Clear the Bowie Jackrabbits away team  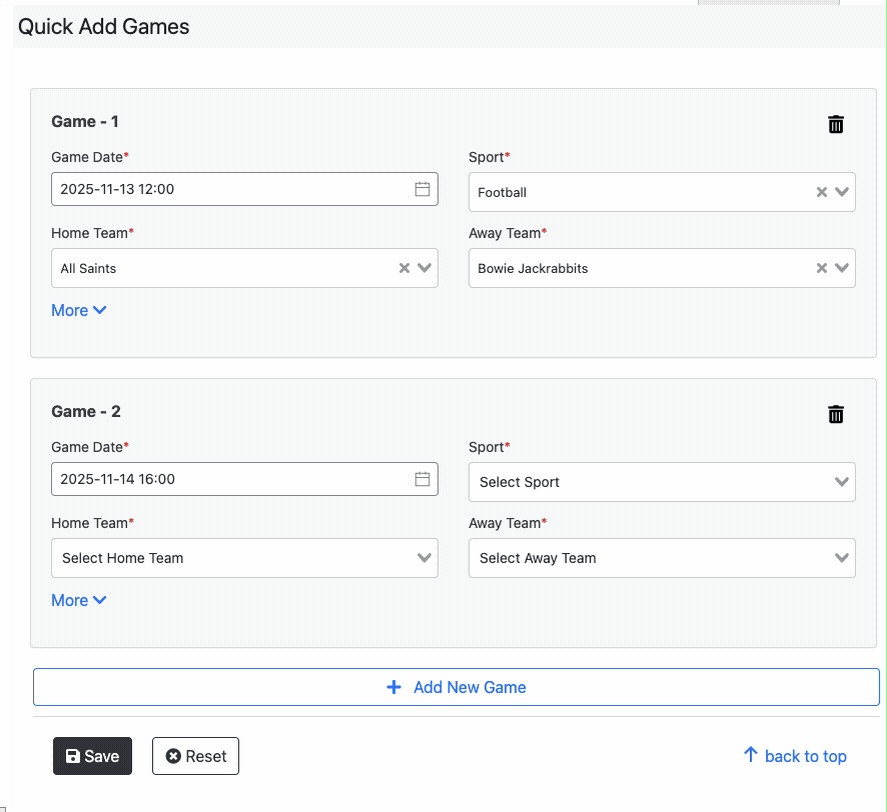pyautogui.click(x=821, y=268)
